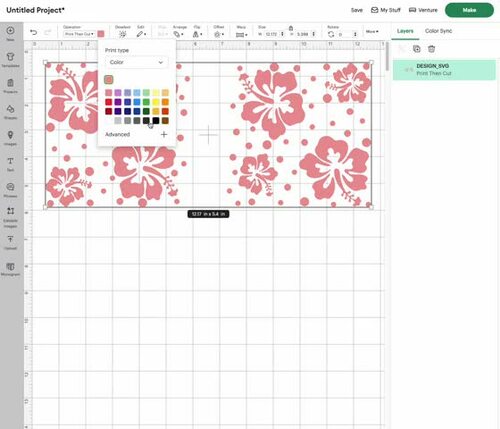Viewport: 500px width, 429px height.
Task: Toggle the size aspect ratio lock
Action: click(291, 28)
